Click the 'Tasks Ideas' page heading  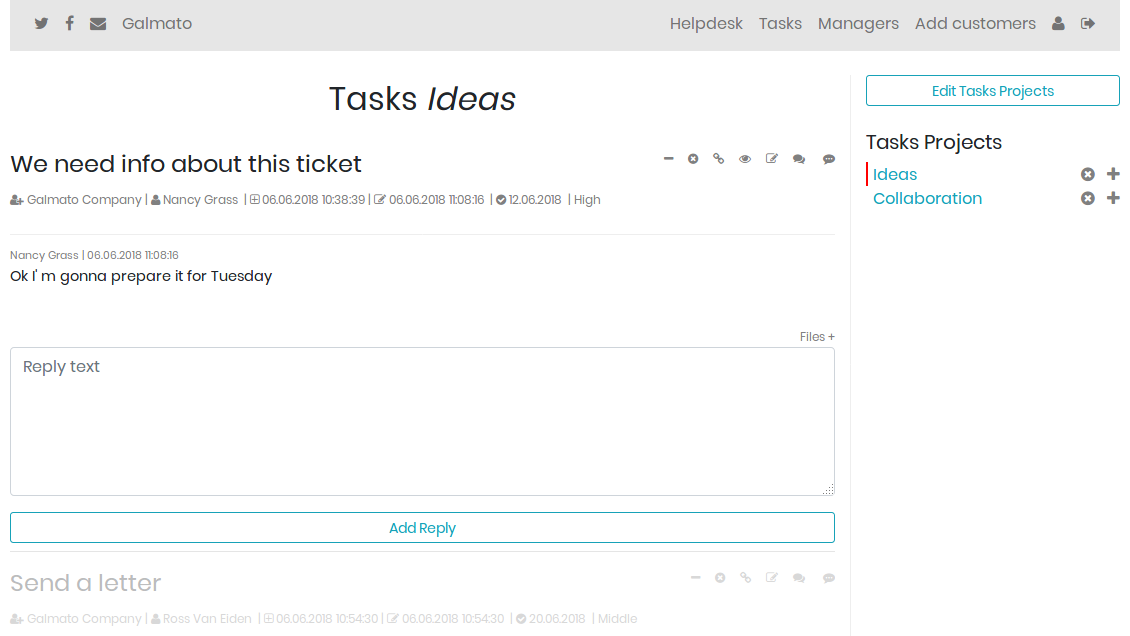click(422, 99)
